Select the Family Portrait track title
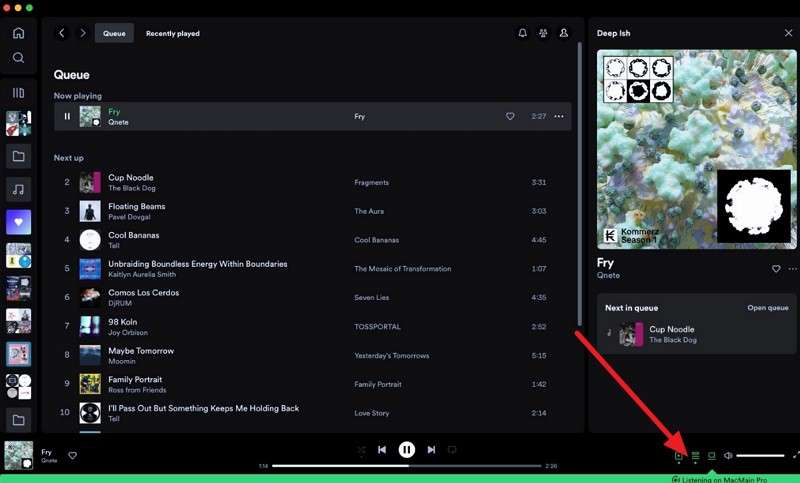The width and height of the screenshot is (800, 483). [135, 379]
